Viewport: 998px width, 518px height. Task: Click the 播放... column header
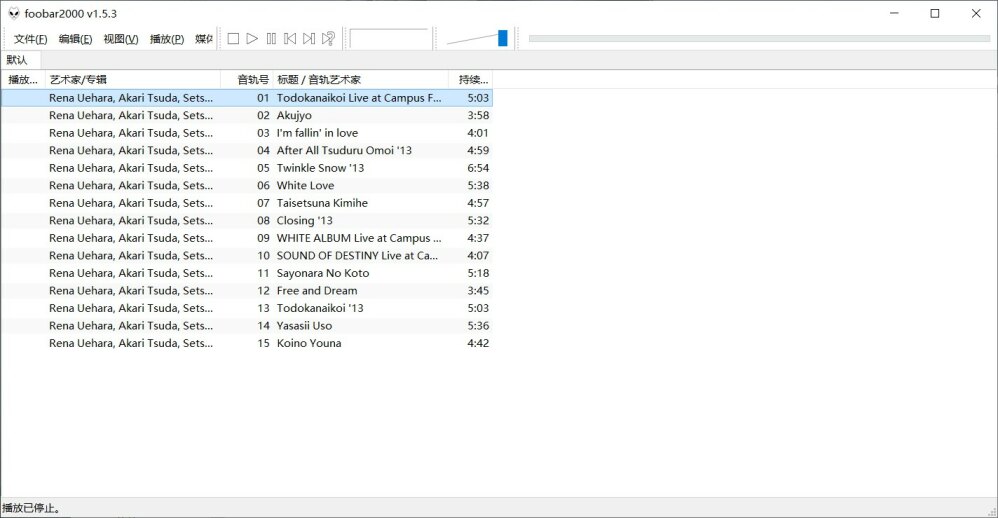click(23, 80)
